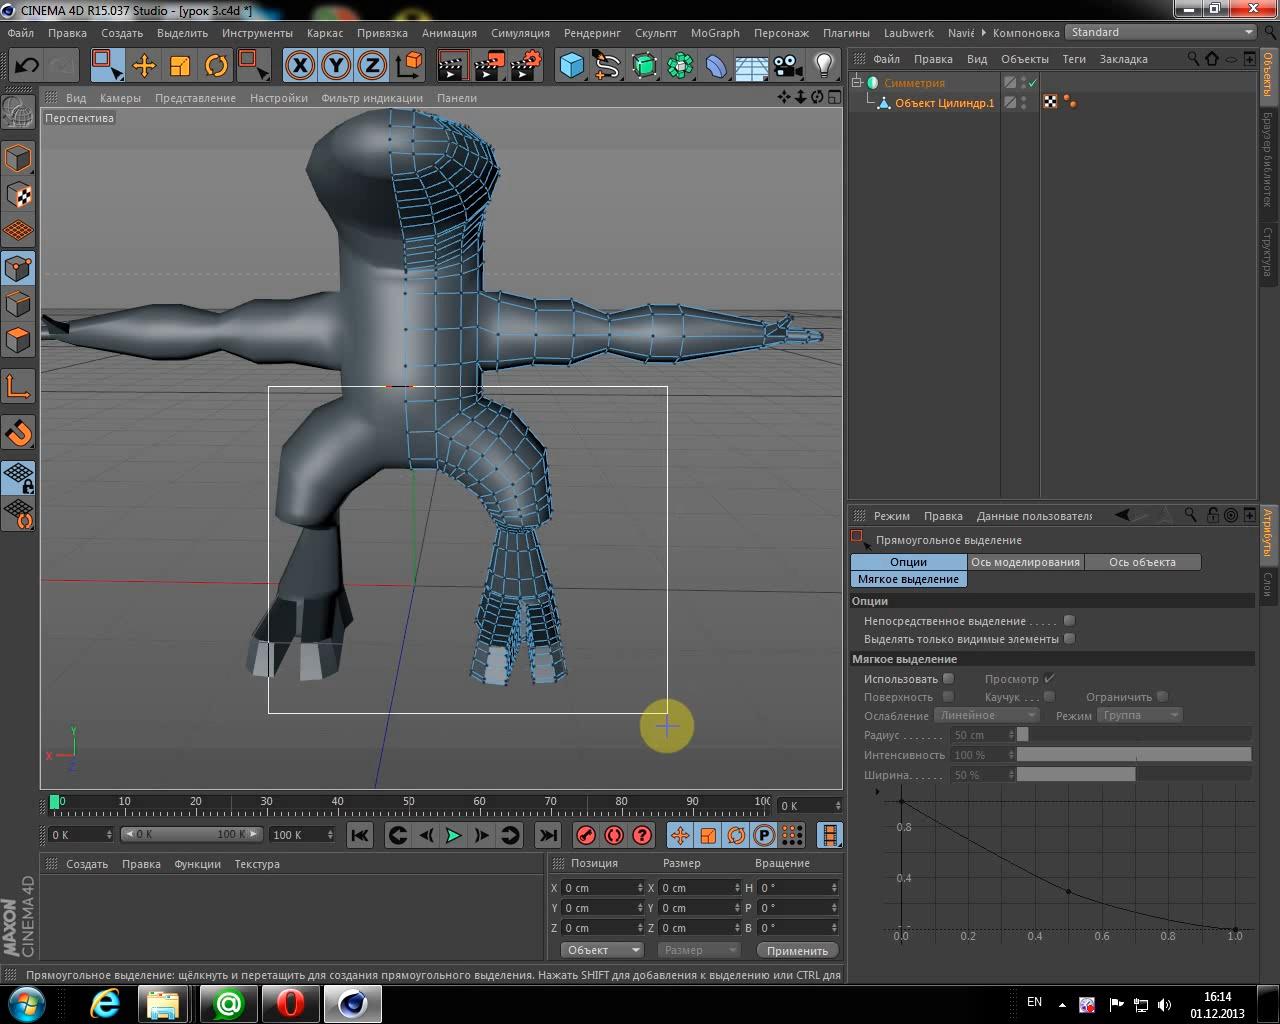Open the Файл menu in menu bar

pyautogui.click(x=20, y=33)
